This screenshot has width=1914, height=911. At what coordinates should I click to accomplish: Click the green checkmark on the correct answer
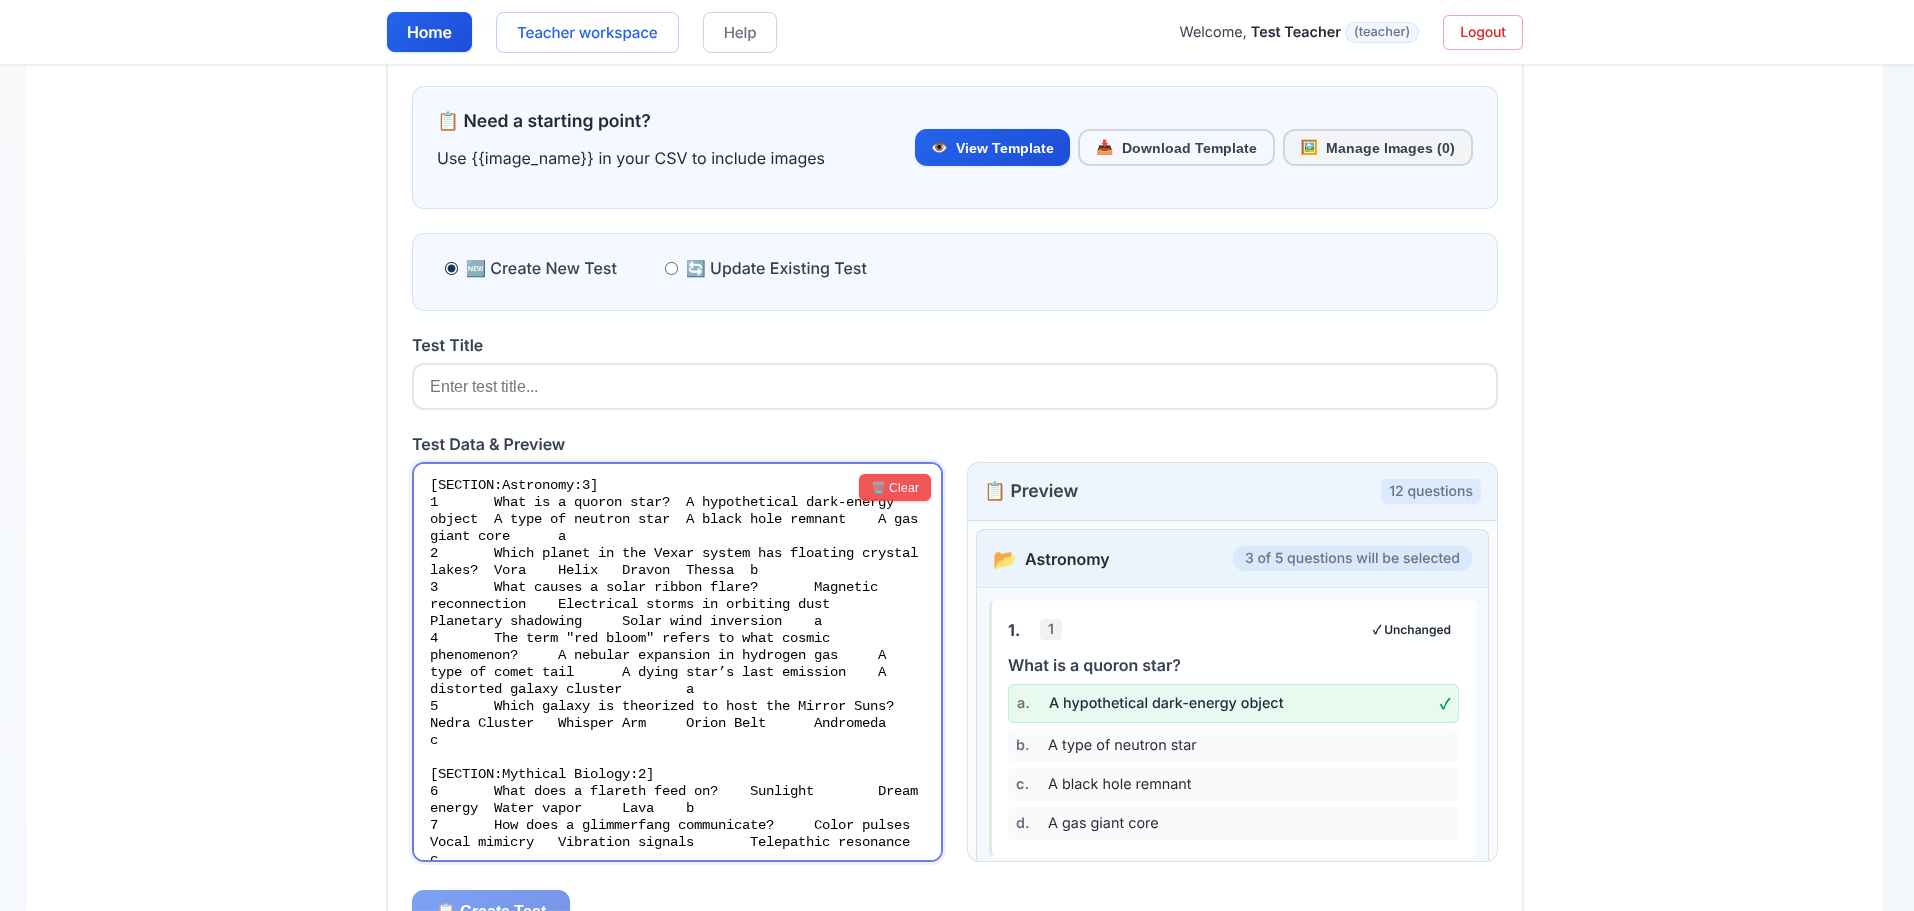[1444, 703]
